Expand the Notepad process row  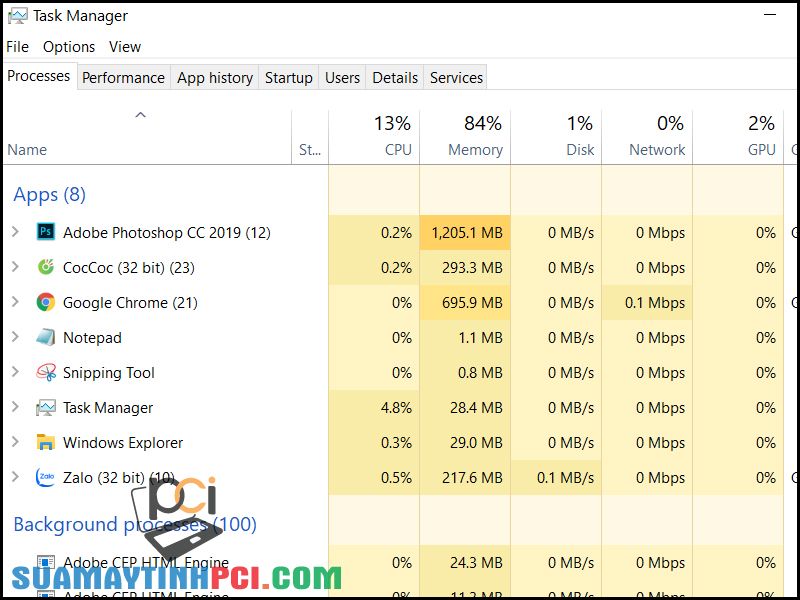pyautogui.click(x=15, y=337)
